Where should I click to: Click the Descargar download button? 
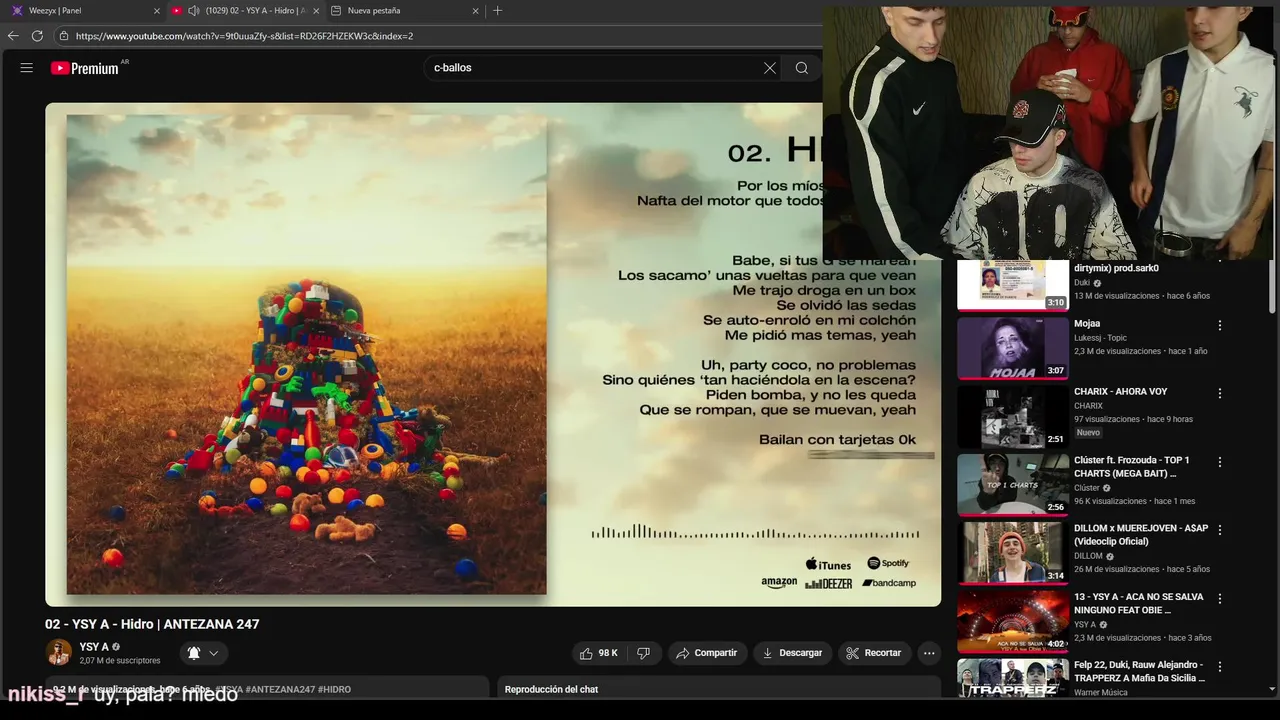[792, 653]
